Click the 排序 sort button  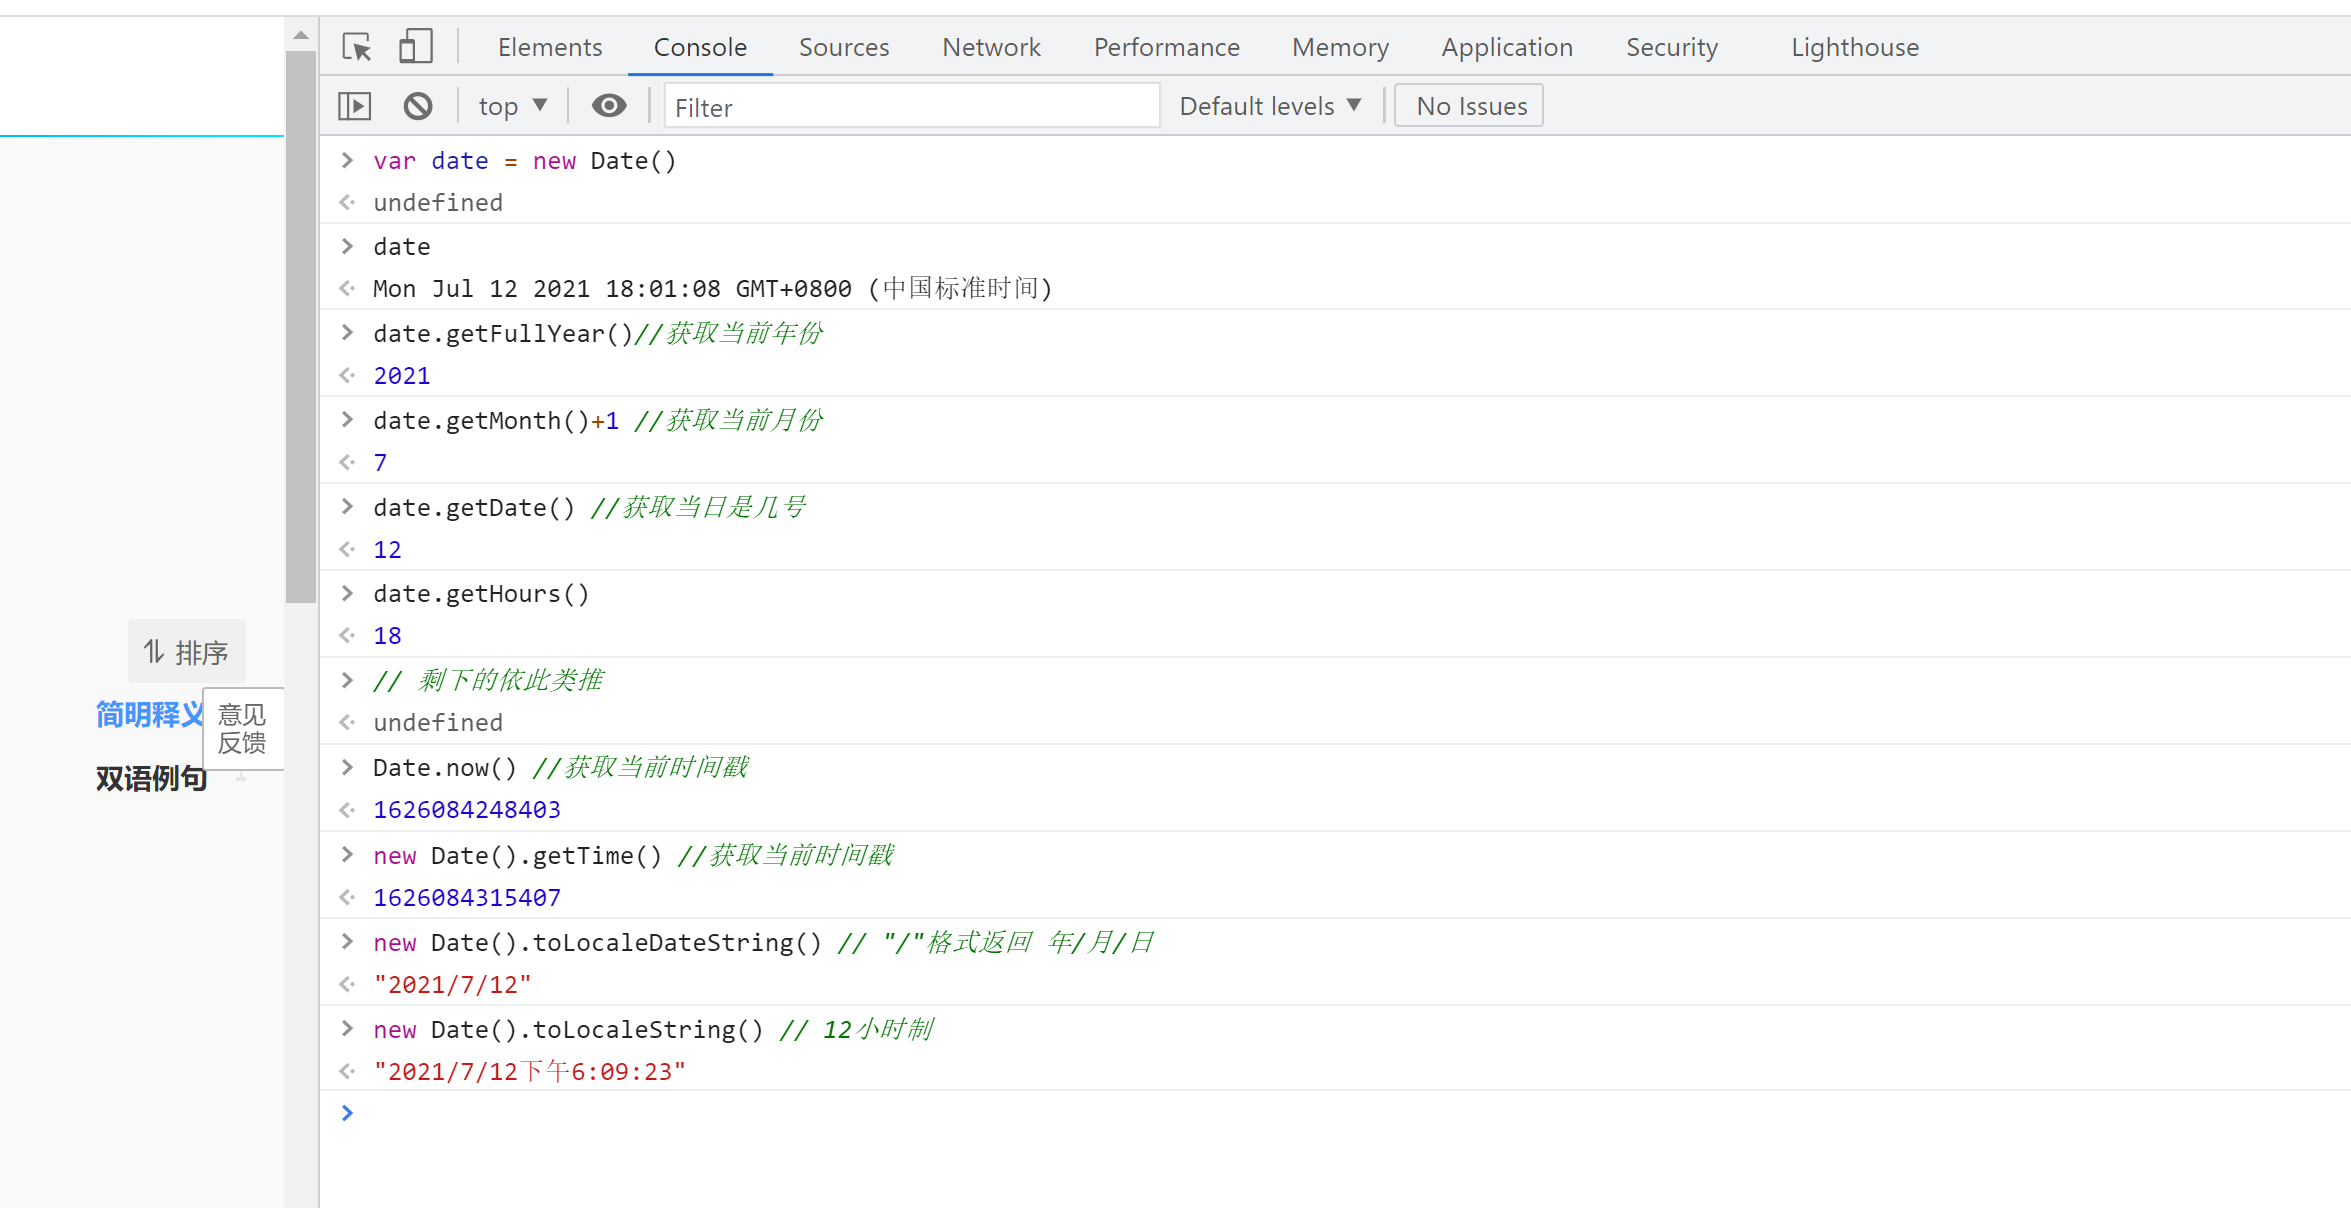pyautogui.click(x=187, y=652)
